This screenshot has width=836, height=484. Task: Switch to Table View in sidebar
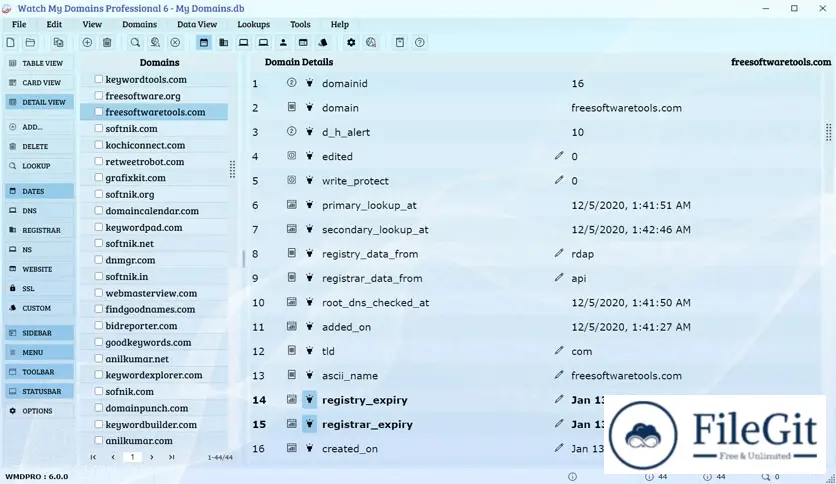click(x=39, y=63)
